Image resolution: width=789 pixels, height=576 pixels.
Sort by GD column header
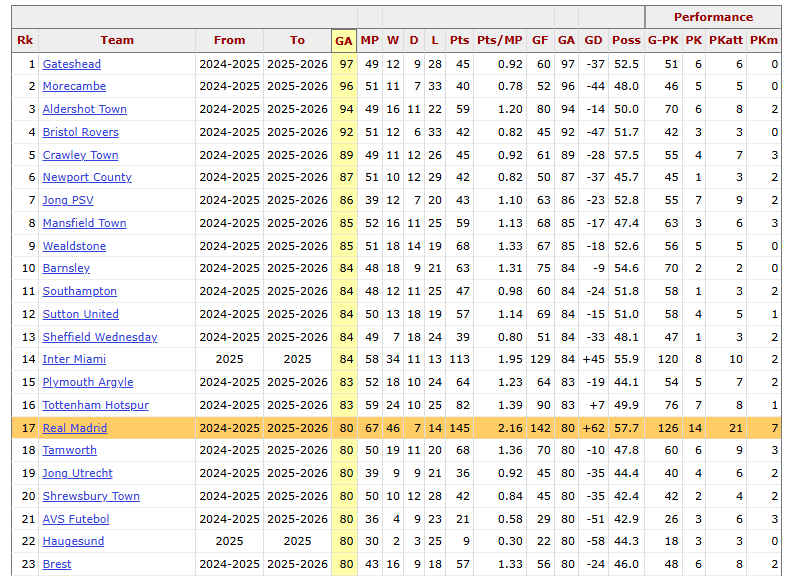pyautogui.click(x=593, y=40)
